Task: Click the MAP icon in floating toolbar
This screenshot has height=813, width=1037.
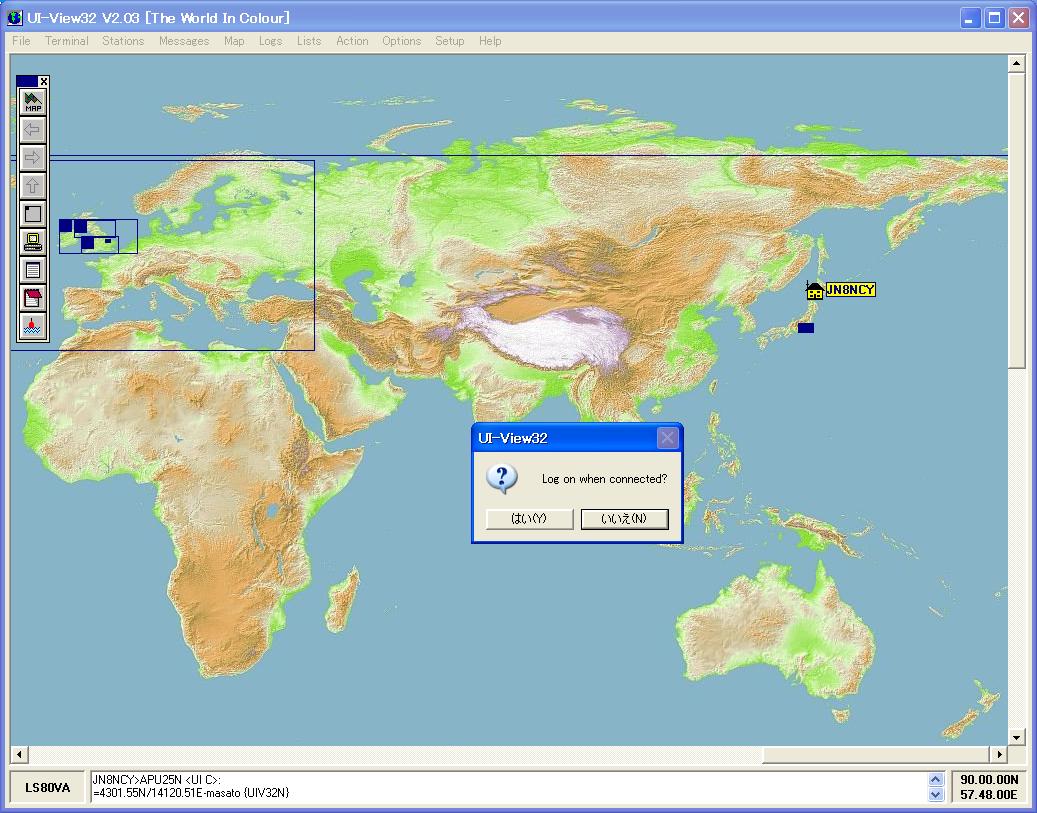Action: [33, 102]
